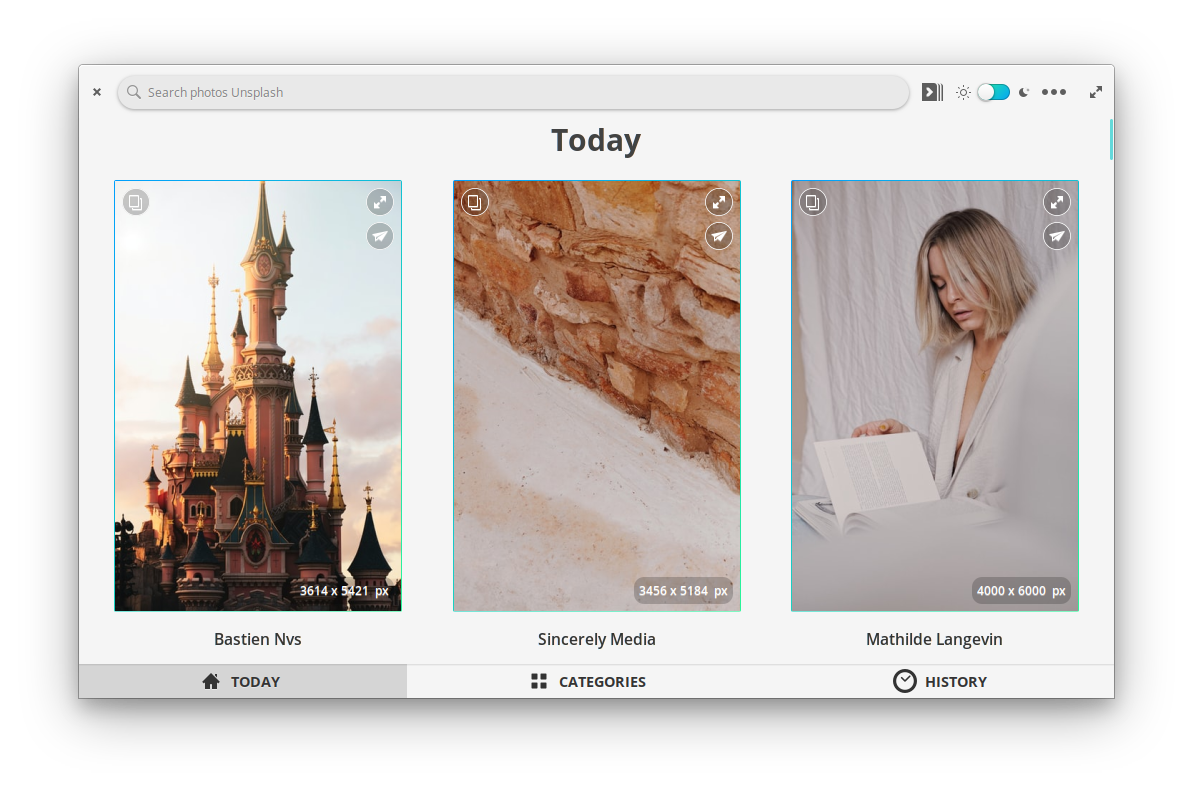The width and height of the screenshot is (1193, 791).
Task: Open author Mathilde Langevin link
Action: click(934, 639)
